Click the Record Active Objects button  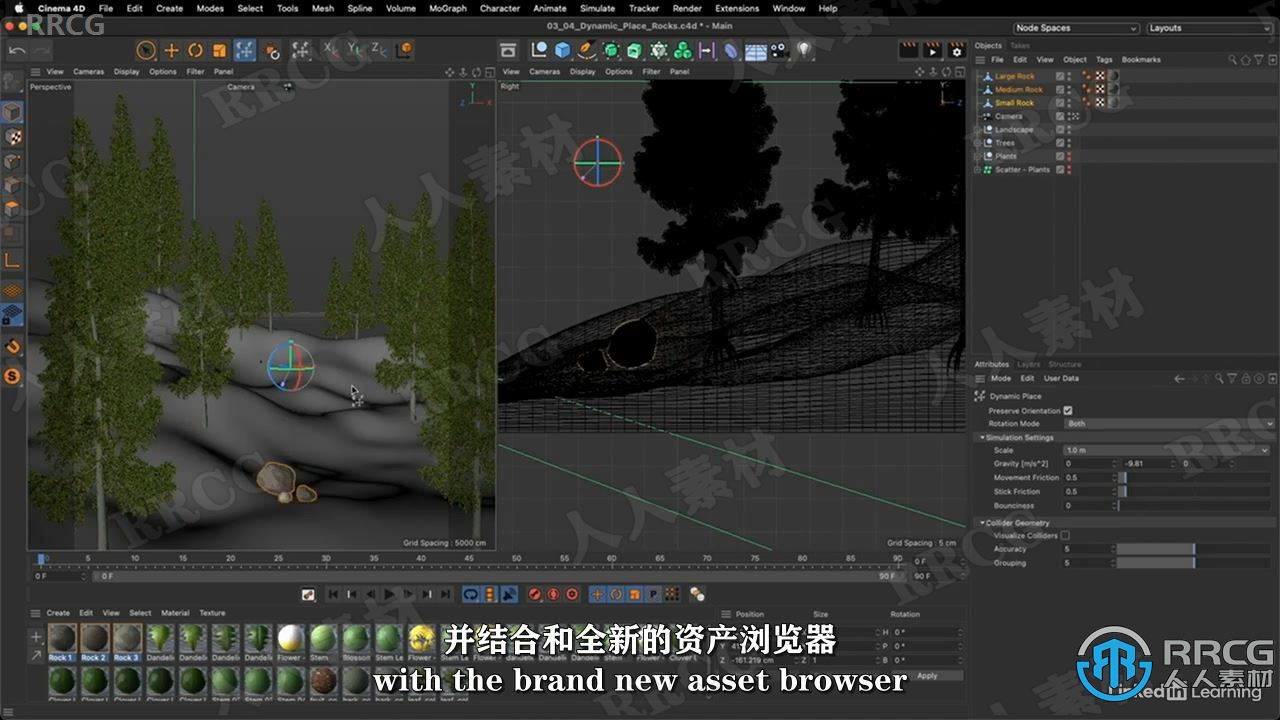(x=535, y=594)
